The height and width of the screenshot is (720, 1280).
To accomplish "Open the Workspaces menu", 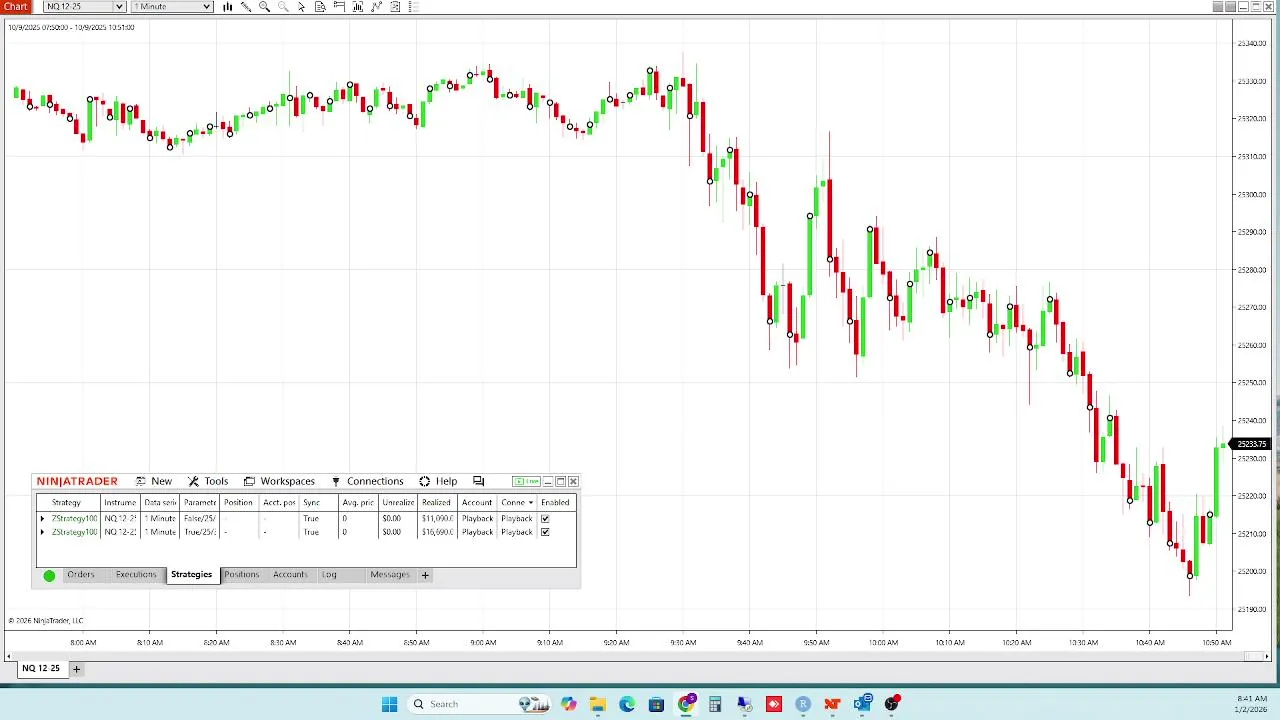I will pos(279,481).
